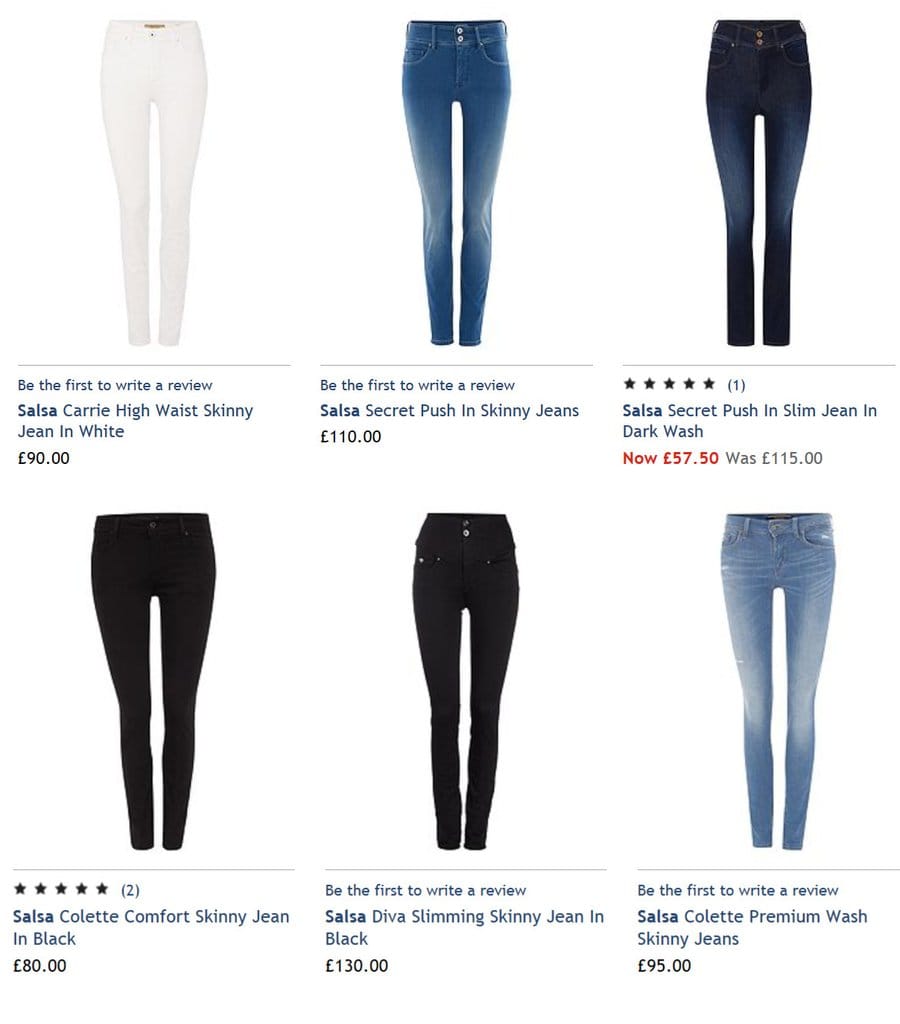Open the Colette Comfort black jeans image
The width and height of the screenshot is (900, 1024).
click(153, 681)
